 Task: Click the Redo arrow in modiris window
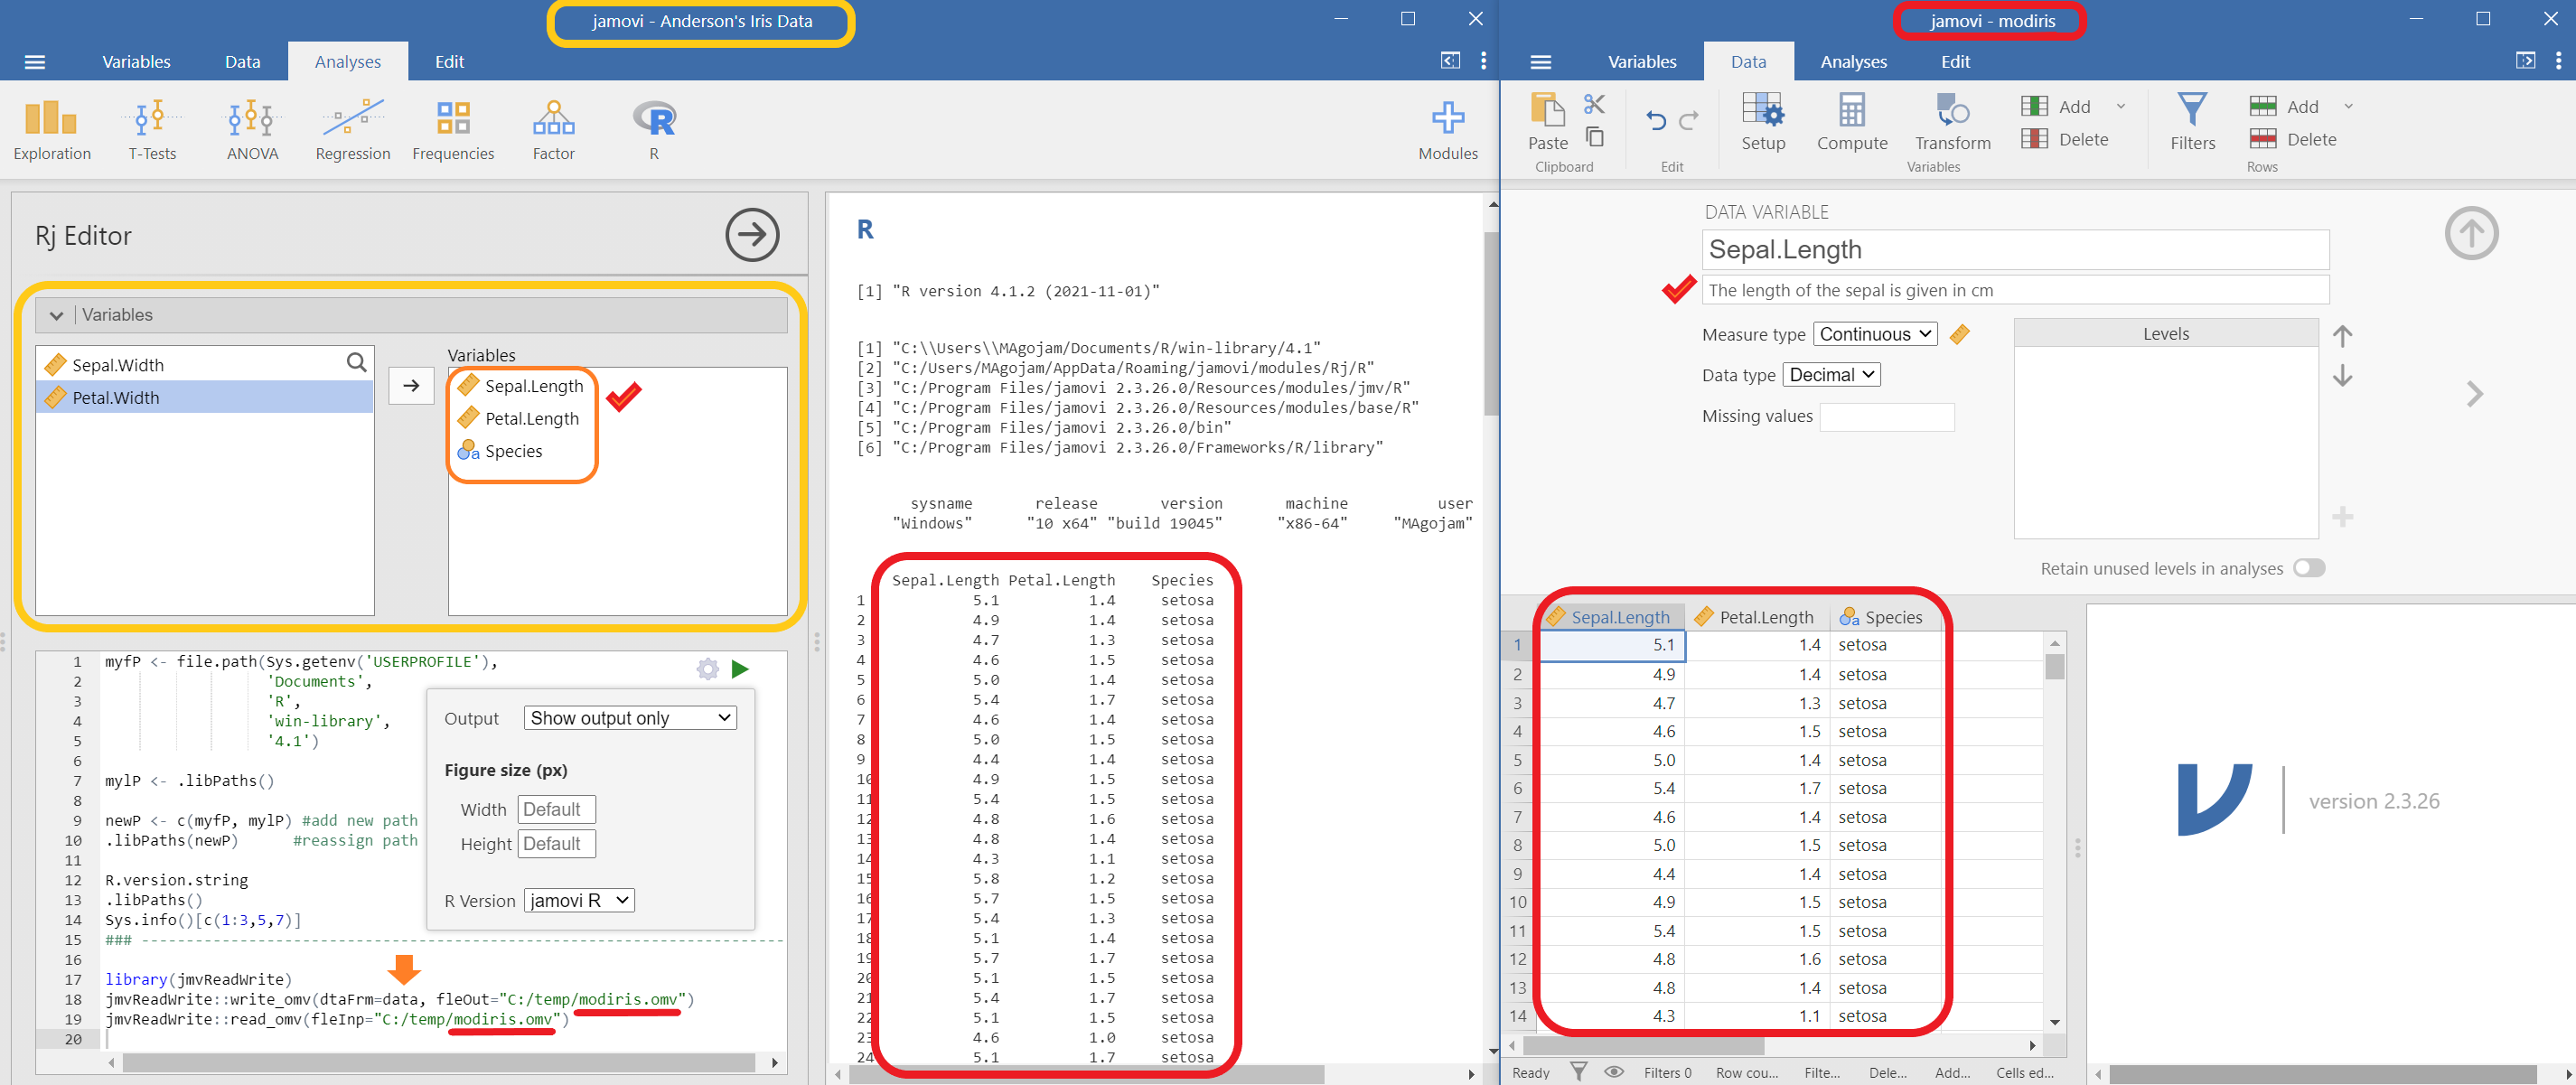(x=1689, y=120)
